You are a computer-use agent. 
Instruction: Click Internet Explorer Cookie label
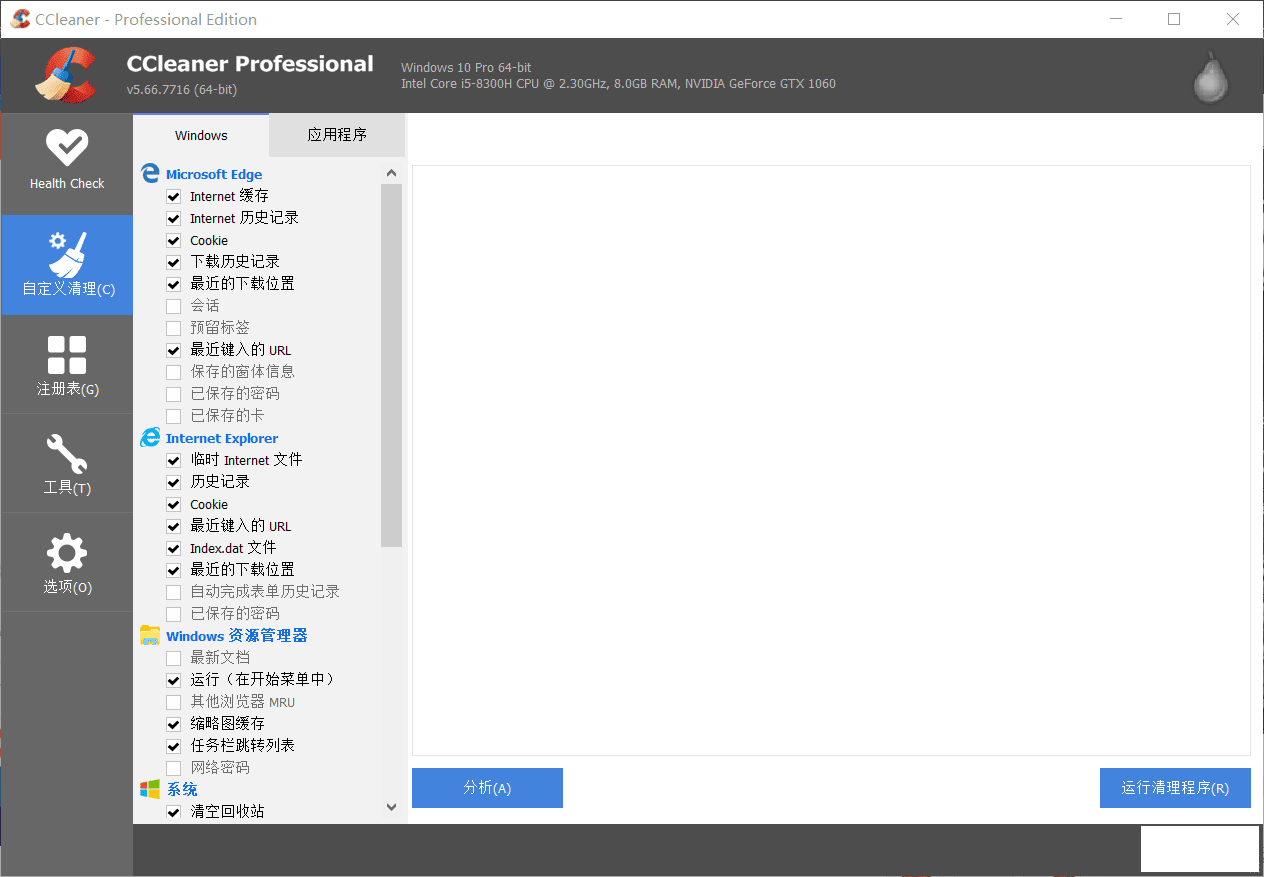point(209,504)
